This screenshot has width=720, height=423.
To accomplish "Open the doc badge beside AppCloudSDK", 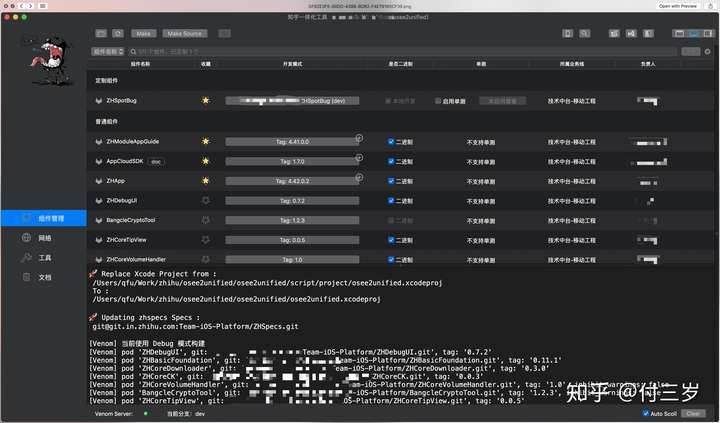I will [156, 162].
